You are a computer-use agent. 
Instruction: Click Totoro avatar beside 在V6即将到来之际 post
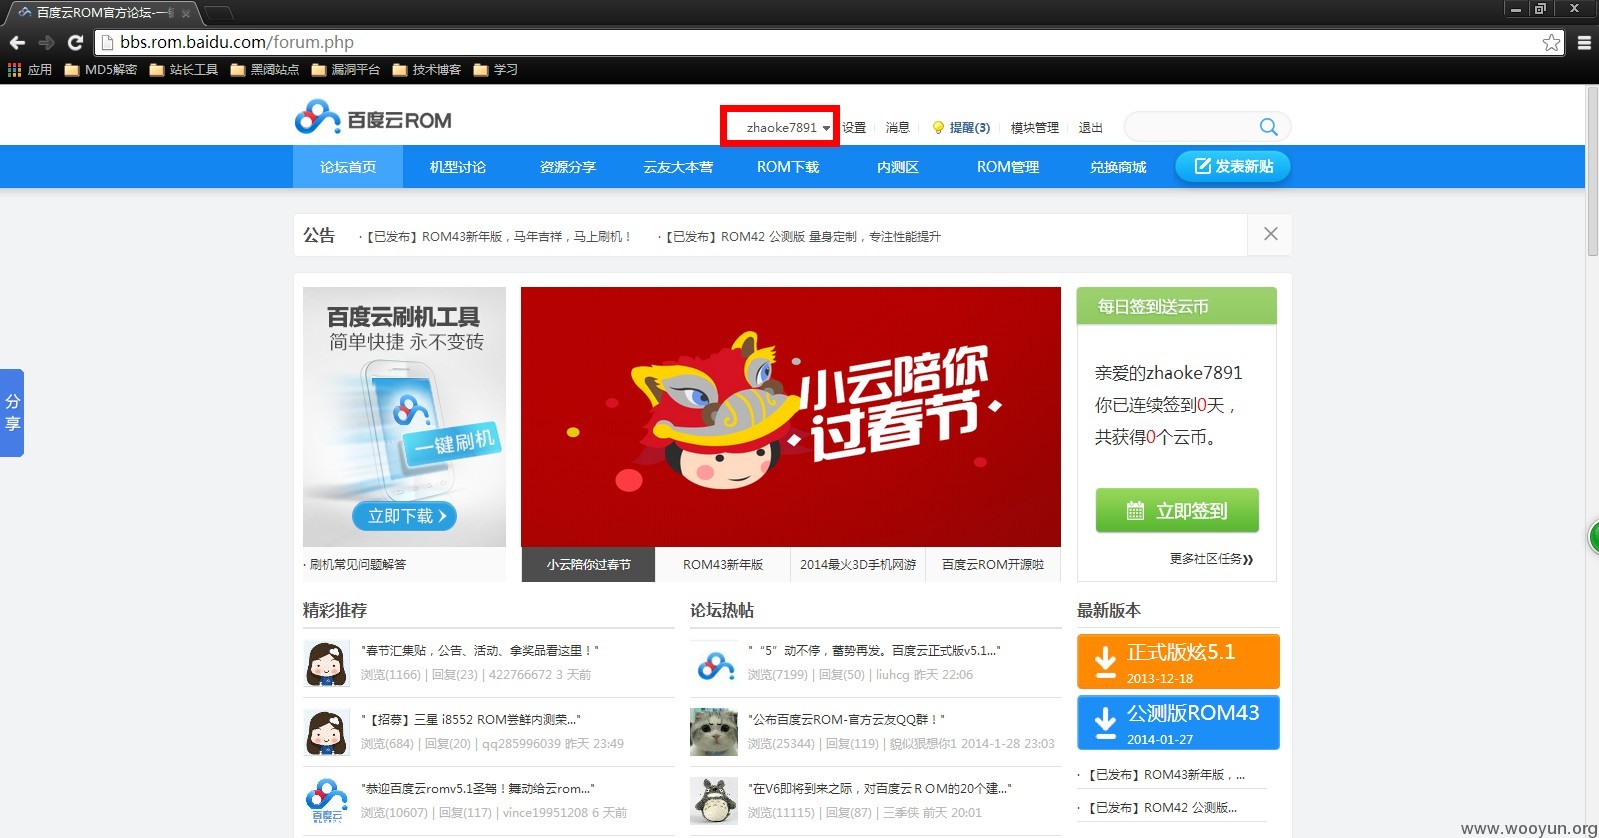pos(714,801)
